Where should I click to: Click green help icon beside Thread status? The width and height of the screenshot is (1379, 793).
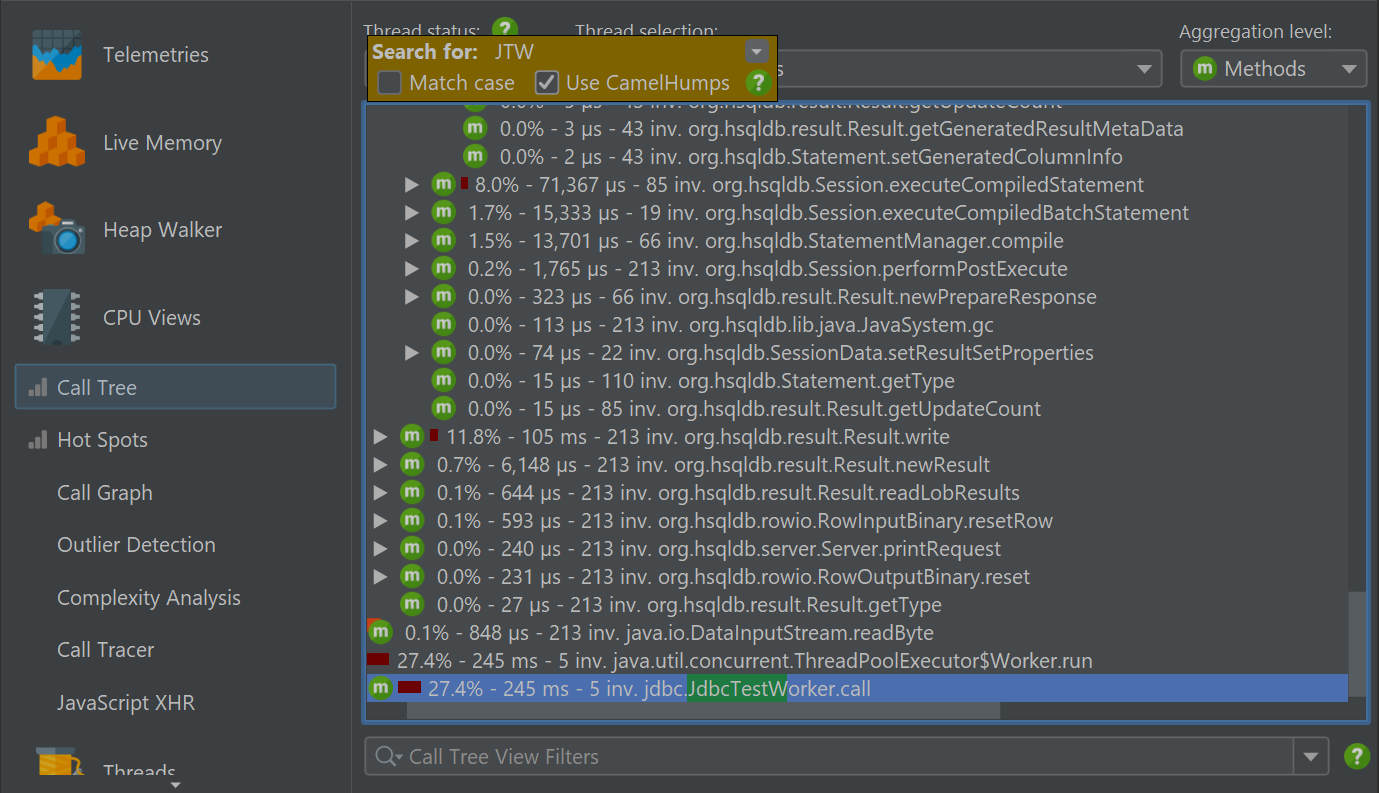(x=505, y=30)
